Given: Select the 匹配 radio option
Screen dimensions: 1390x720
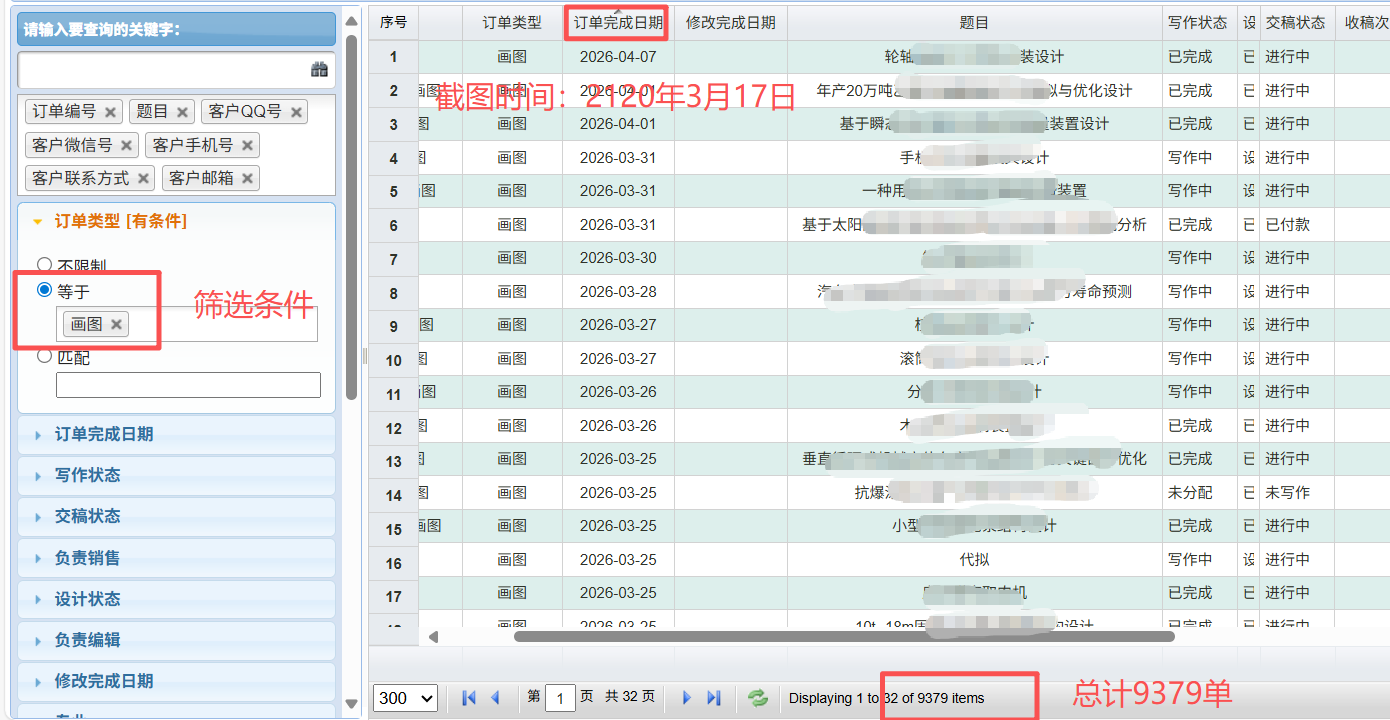Looking at the screenshot, I should coord(44,356).
